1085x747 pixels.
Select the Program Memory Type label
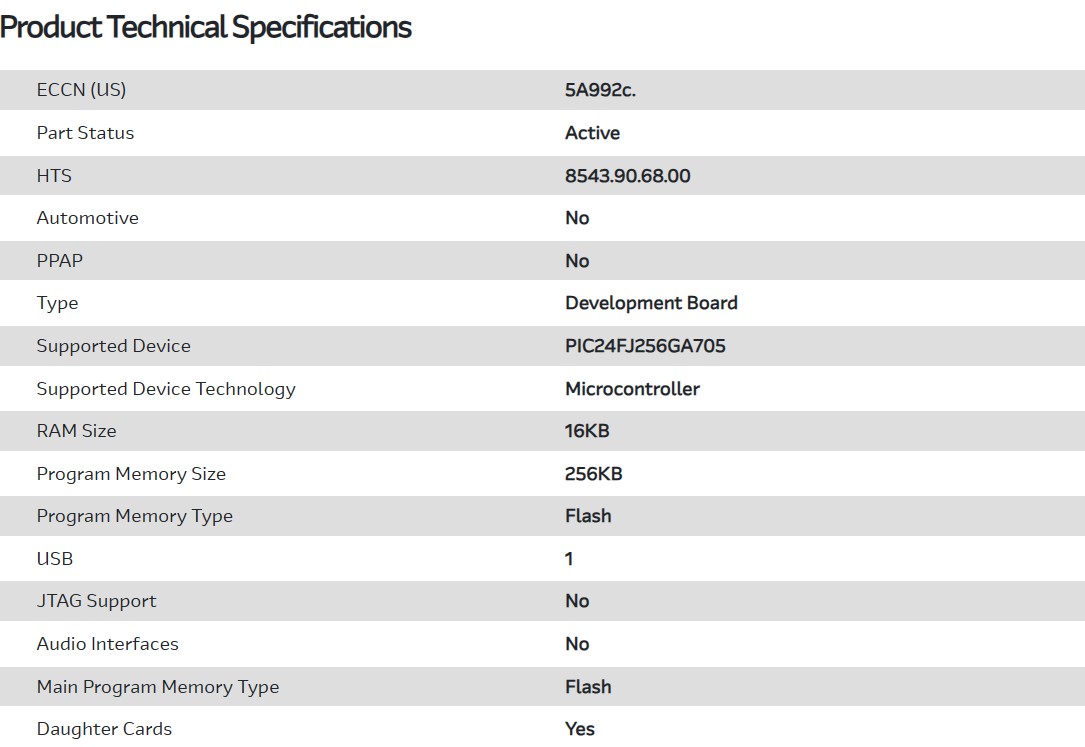click(134, 516)
